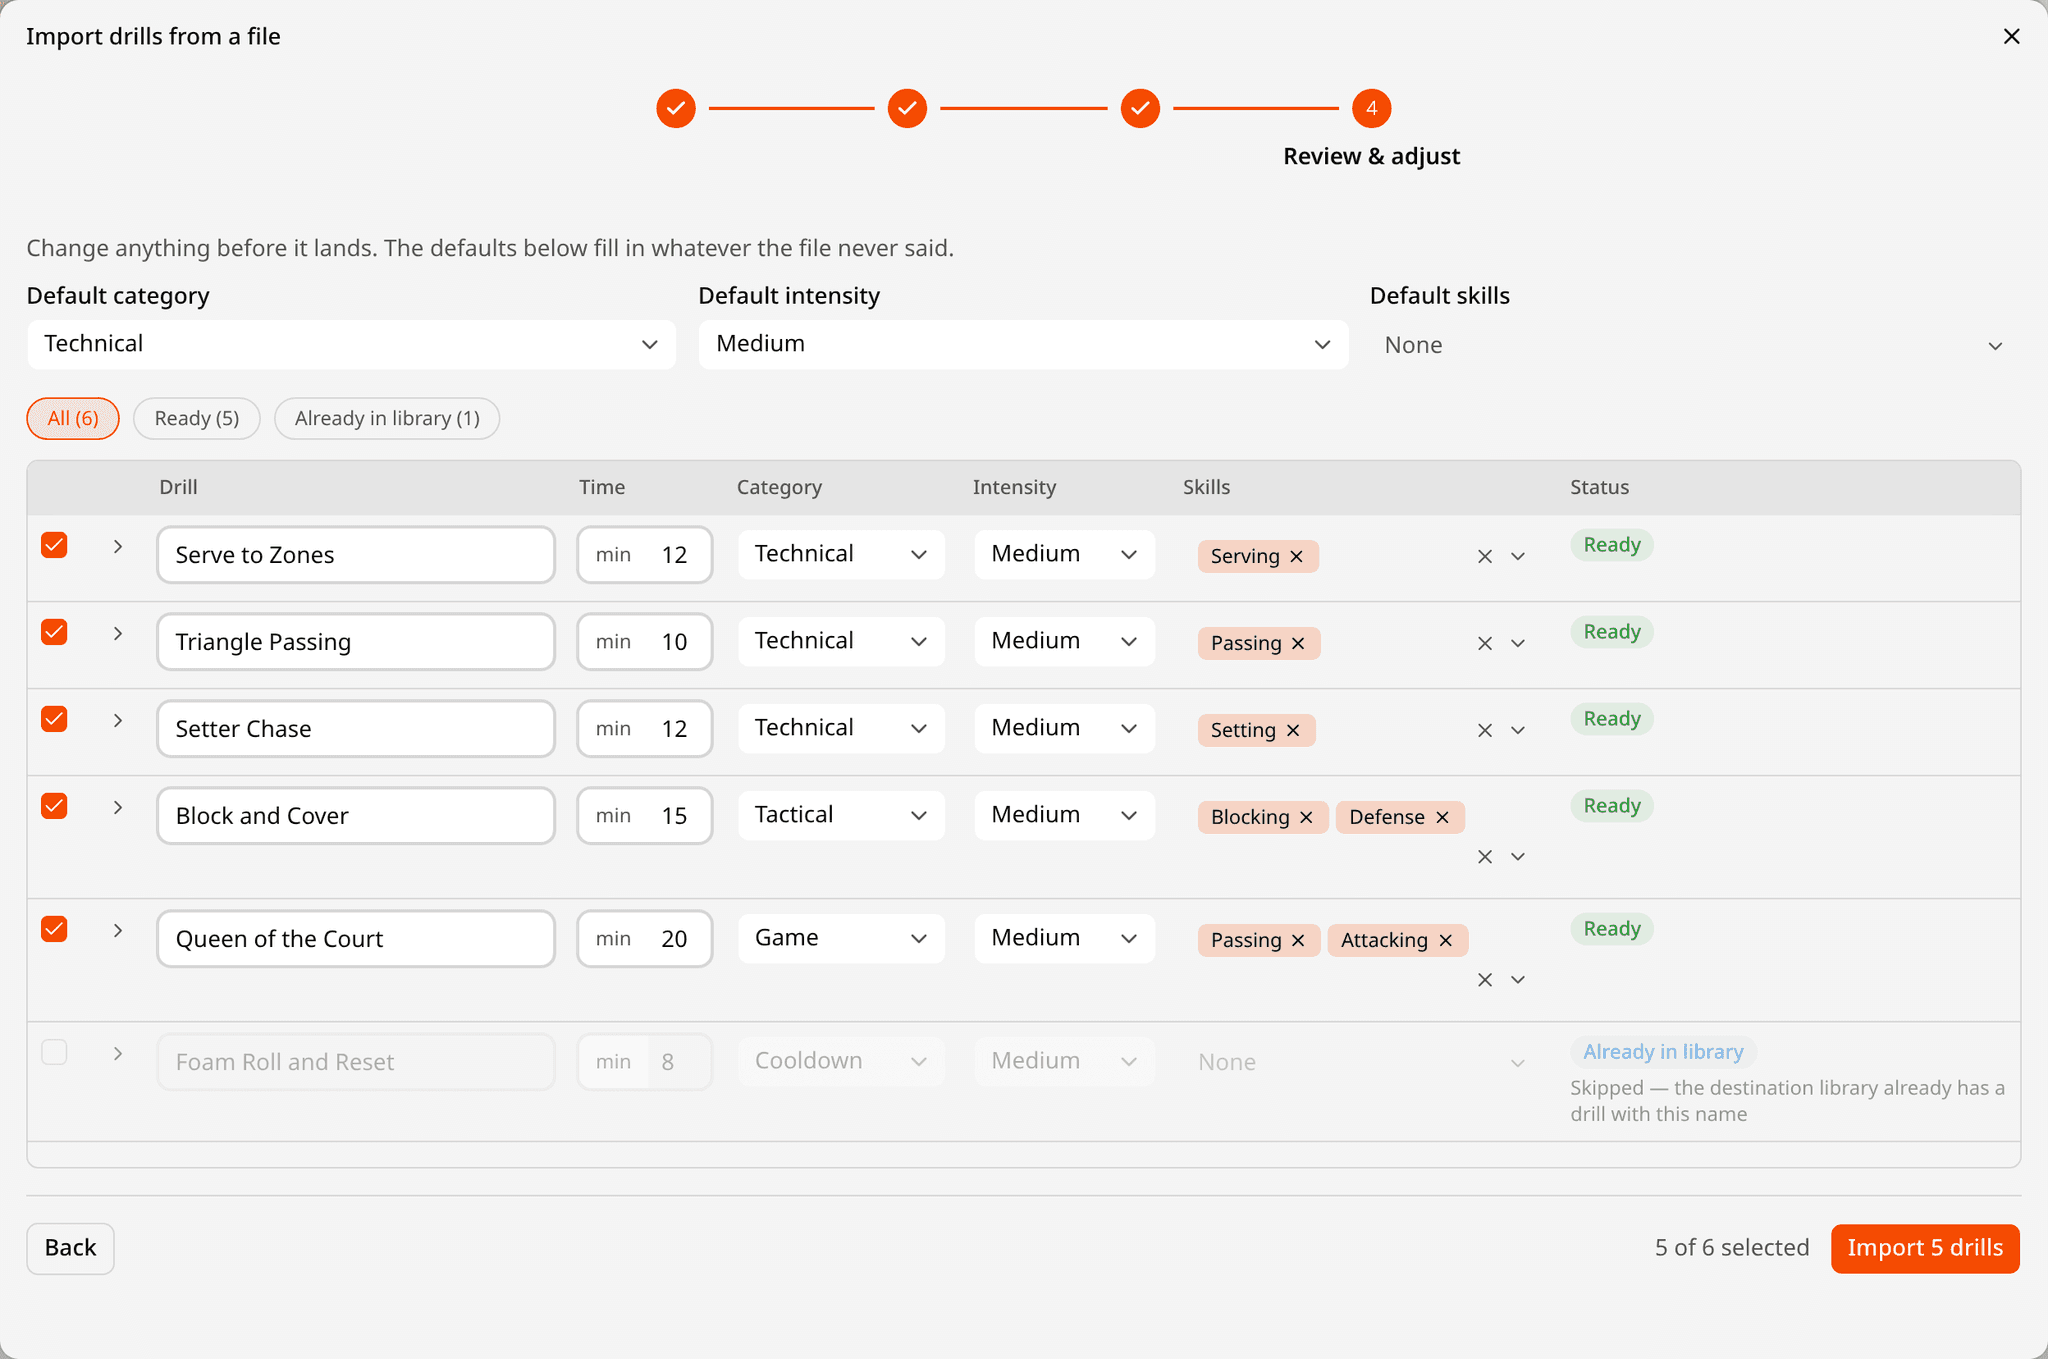Image resolution: width=2048 pixels, height=1359 pixels.
Task: Uncheck the Setter Chase drill
Action: click(54, 719)
